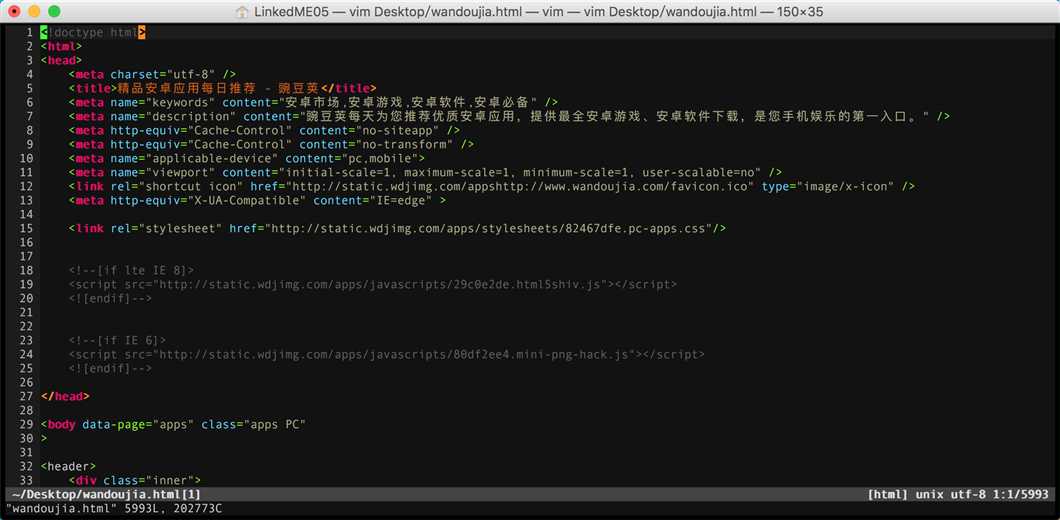Click the 'utf-8' encoding indicator in status line

968,495
